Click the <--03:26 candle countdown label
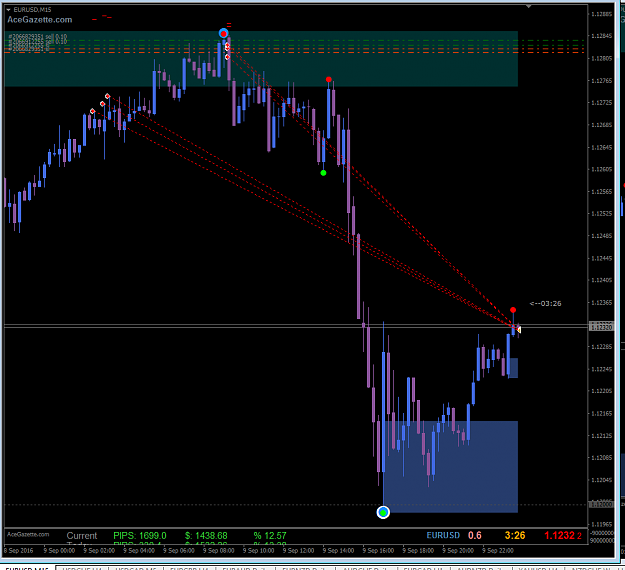Image resolution: width=625 pixels, height=570 pixels. point(545,304)
